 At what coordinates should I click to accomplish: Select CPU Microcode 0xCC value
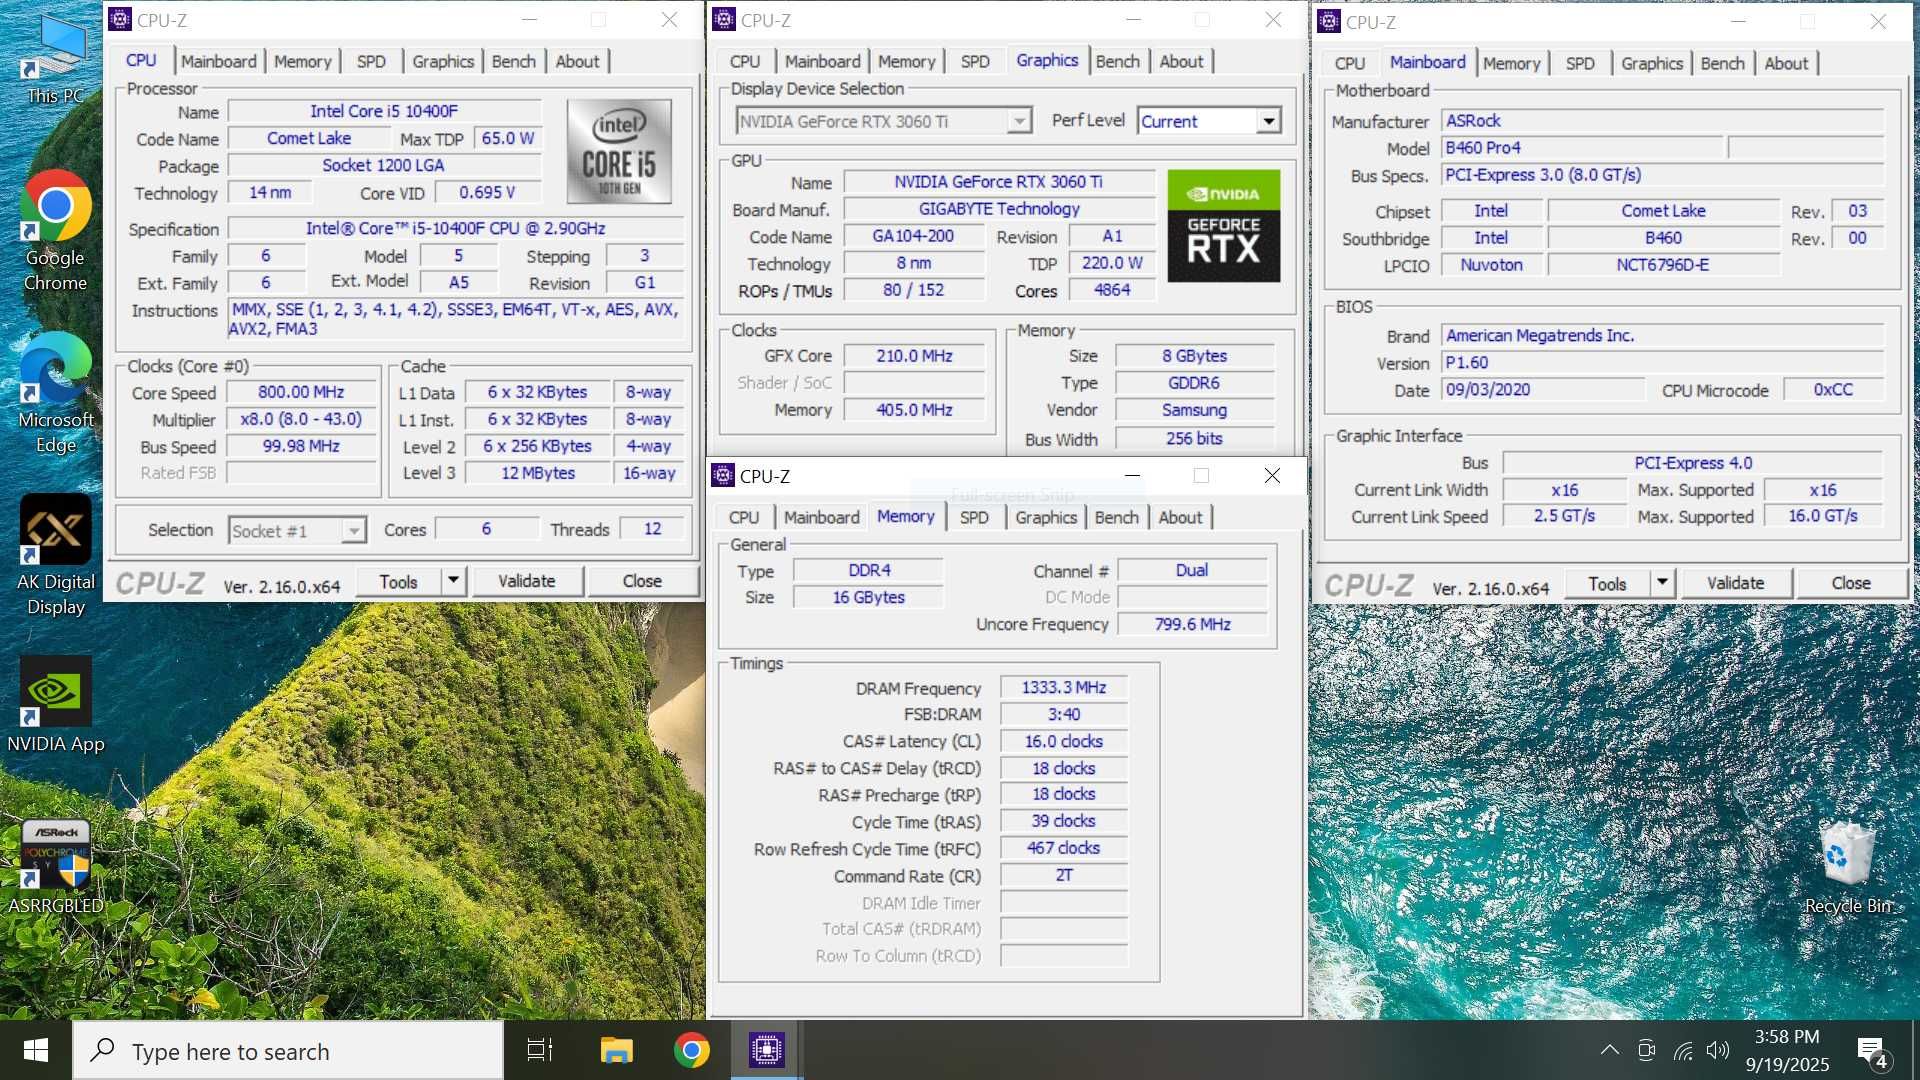(x=1833, y=389)
